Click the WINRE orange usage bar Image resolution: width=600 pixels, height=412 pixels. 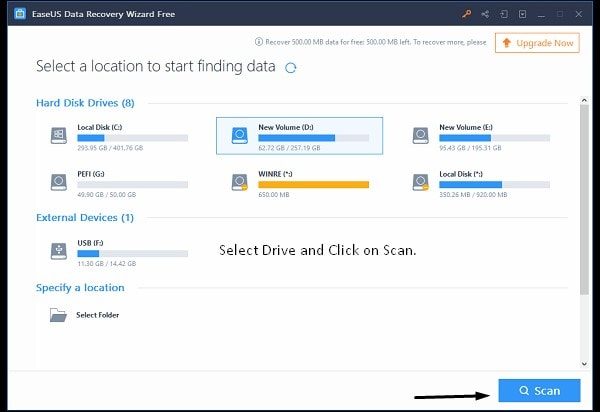(x=313, y=185)
